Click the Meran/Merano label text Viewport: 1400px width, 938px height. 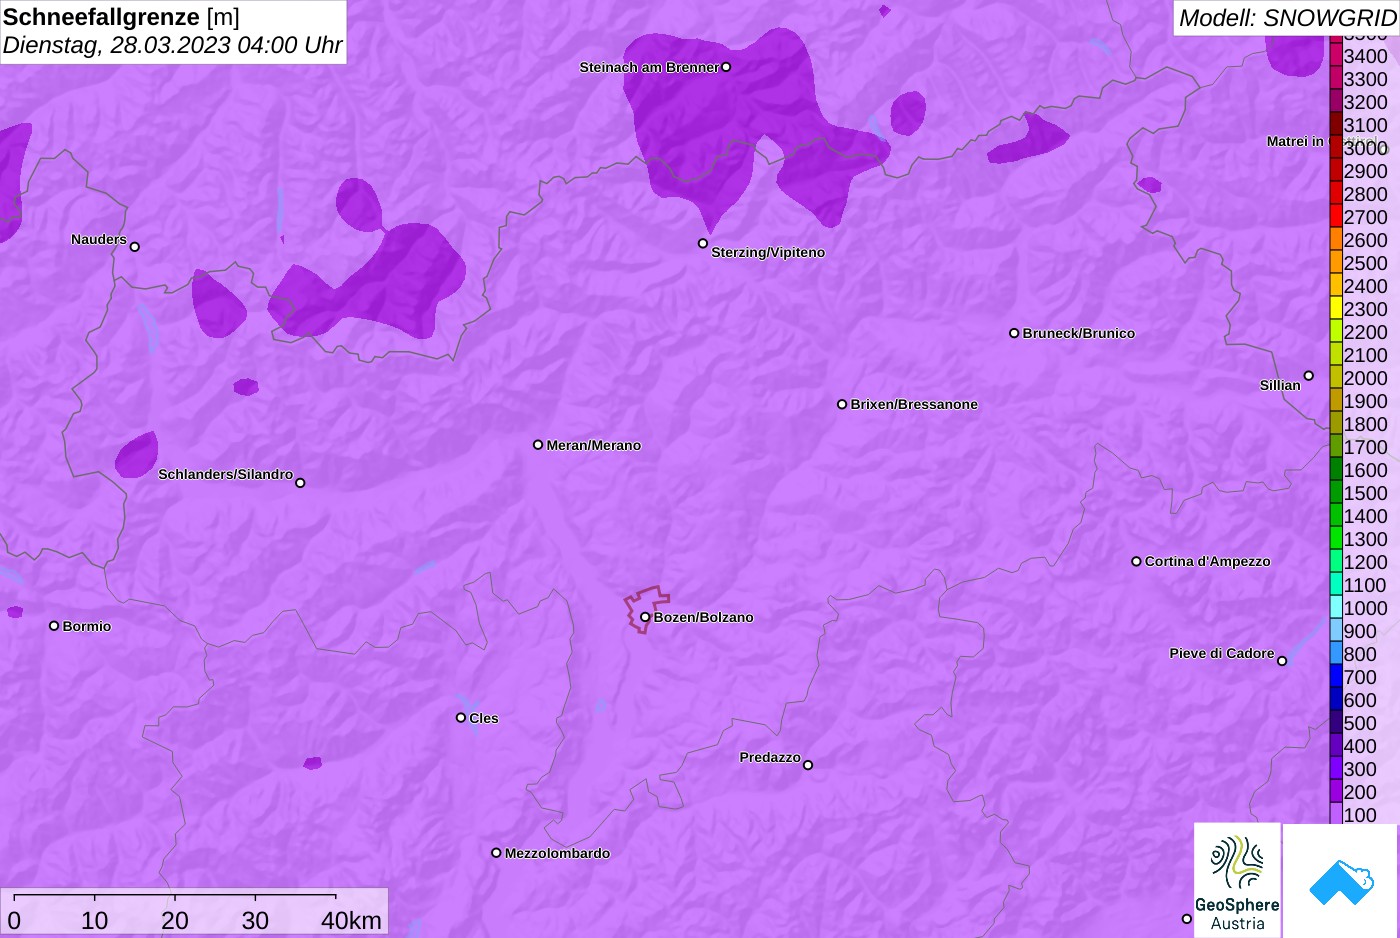594,445
